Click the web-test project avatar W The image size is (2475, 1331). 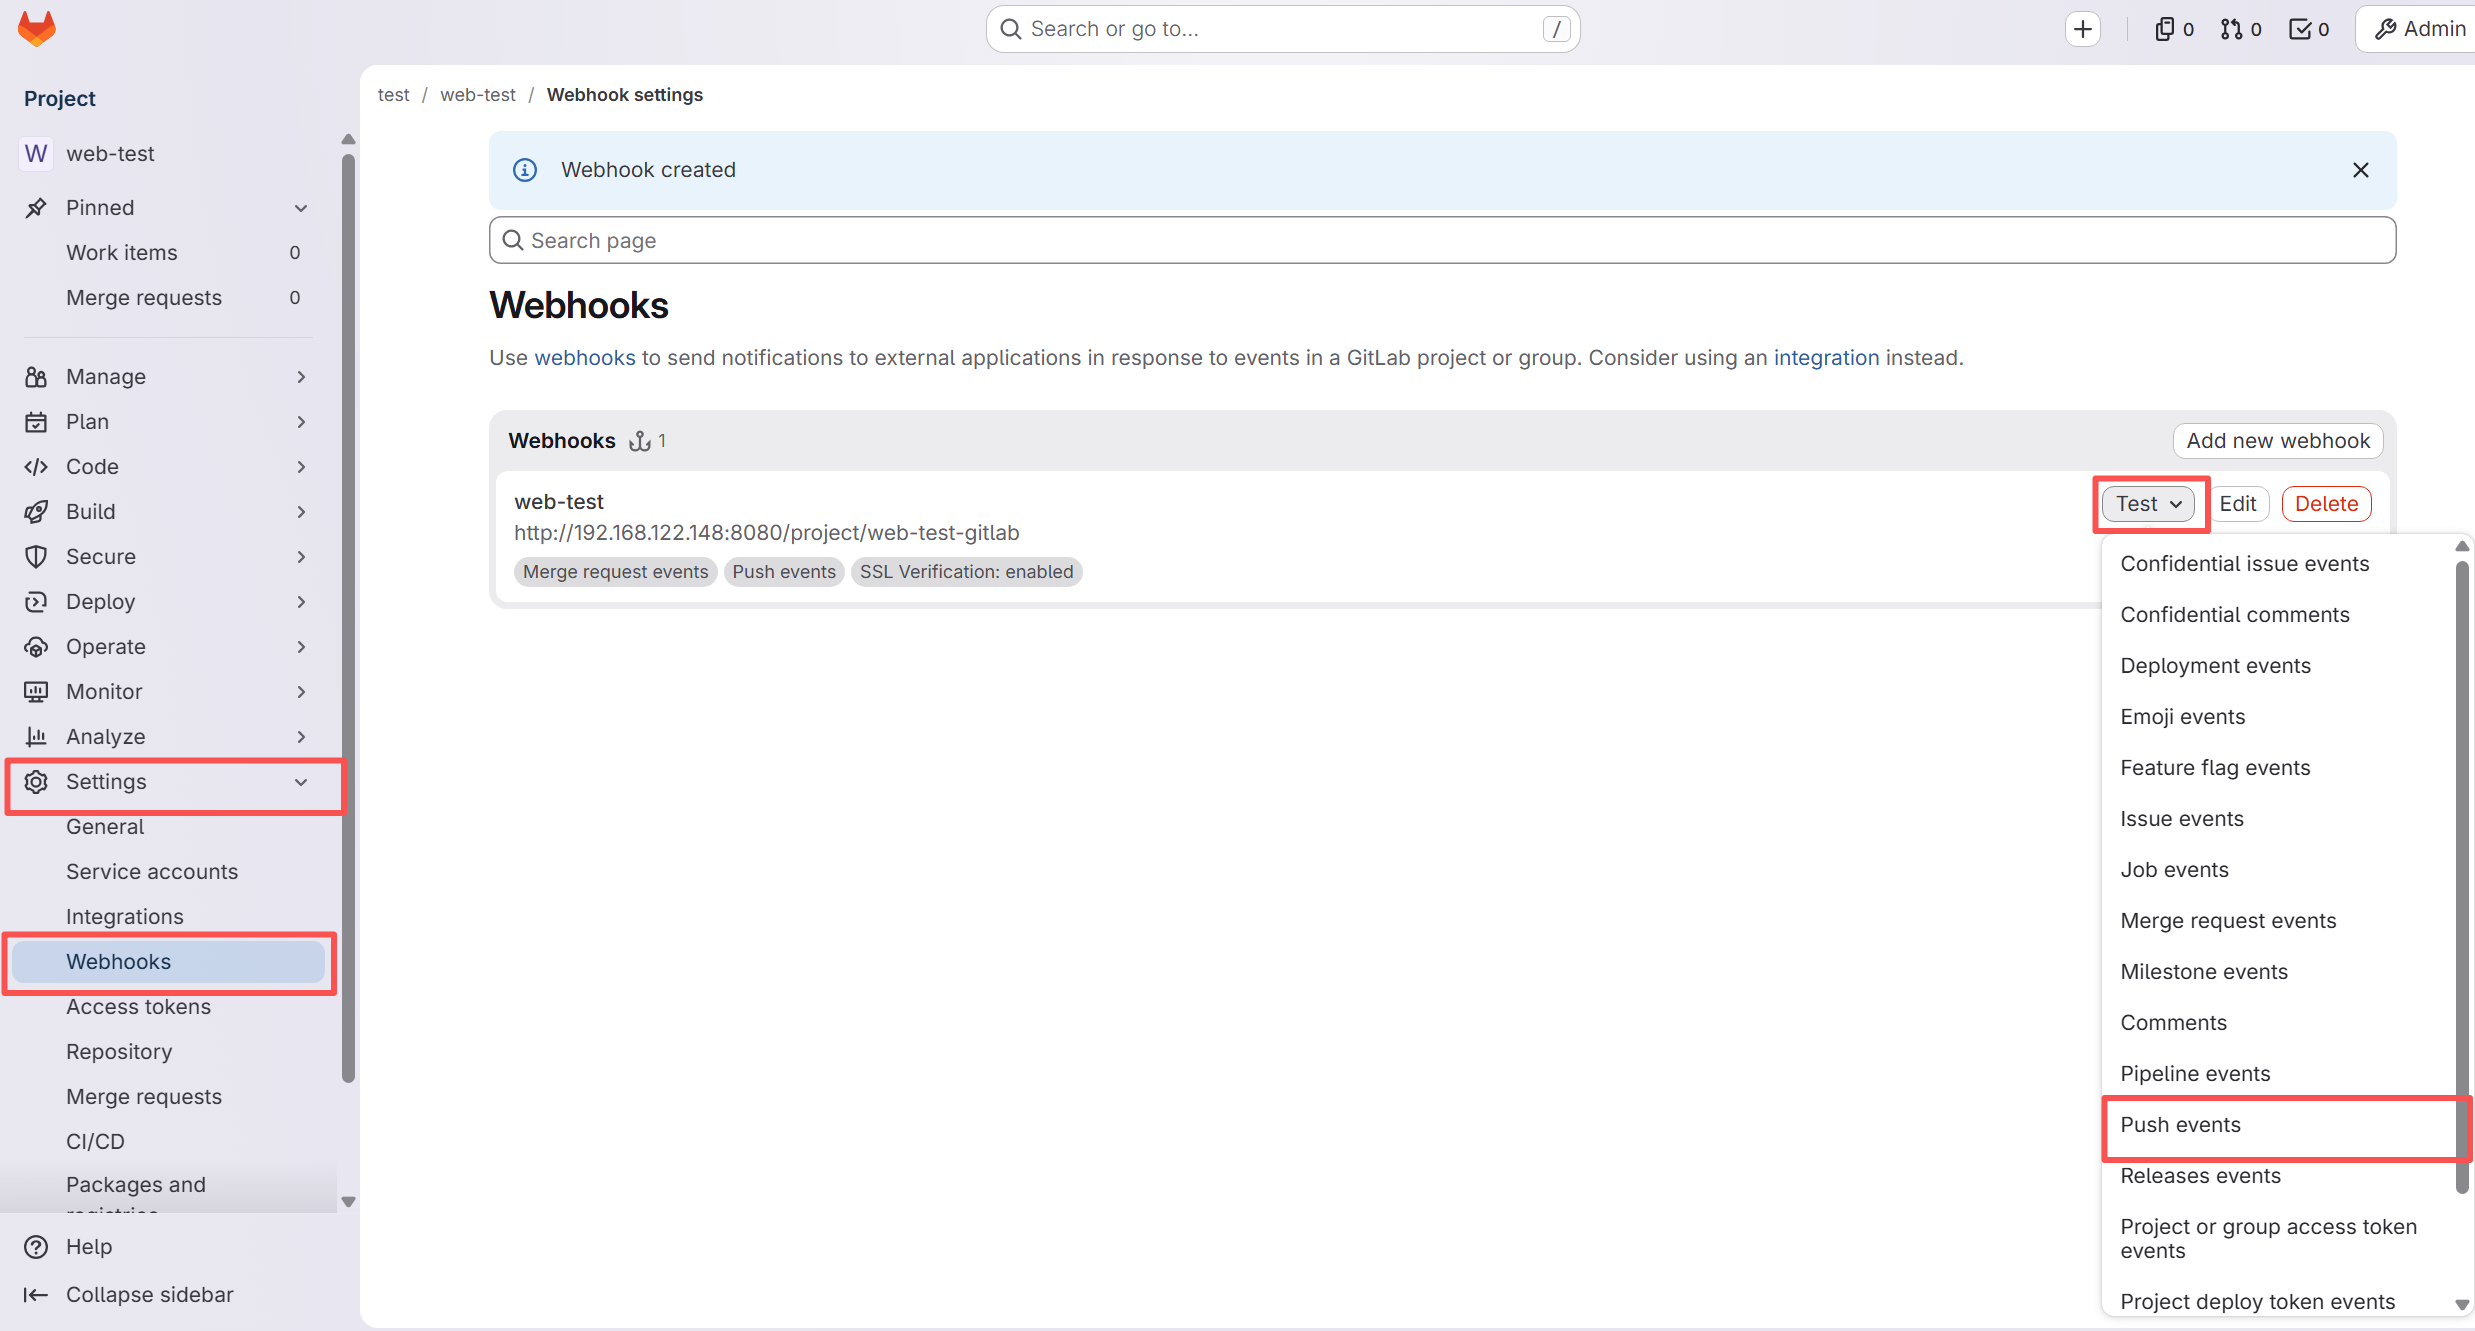pyautogui.click(x=36, y=154)
